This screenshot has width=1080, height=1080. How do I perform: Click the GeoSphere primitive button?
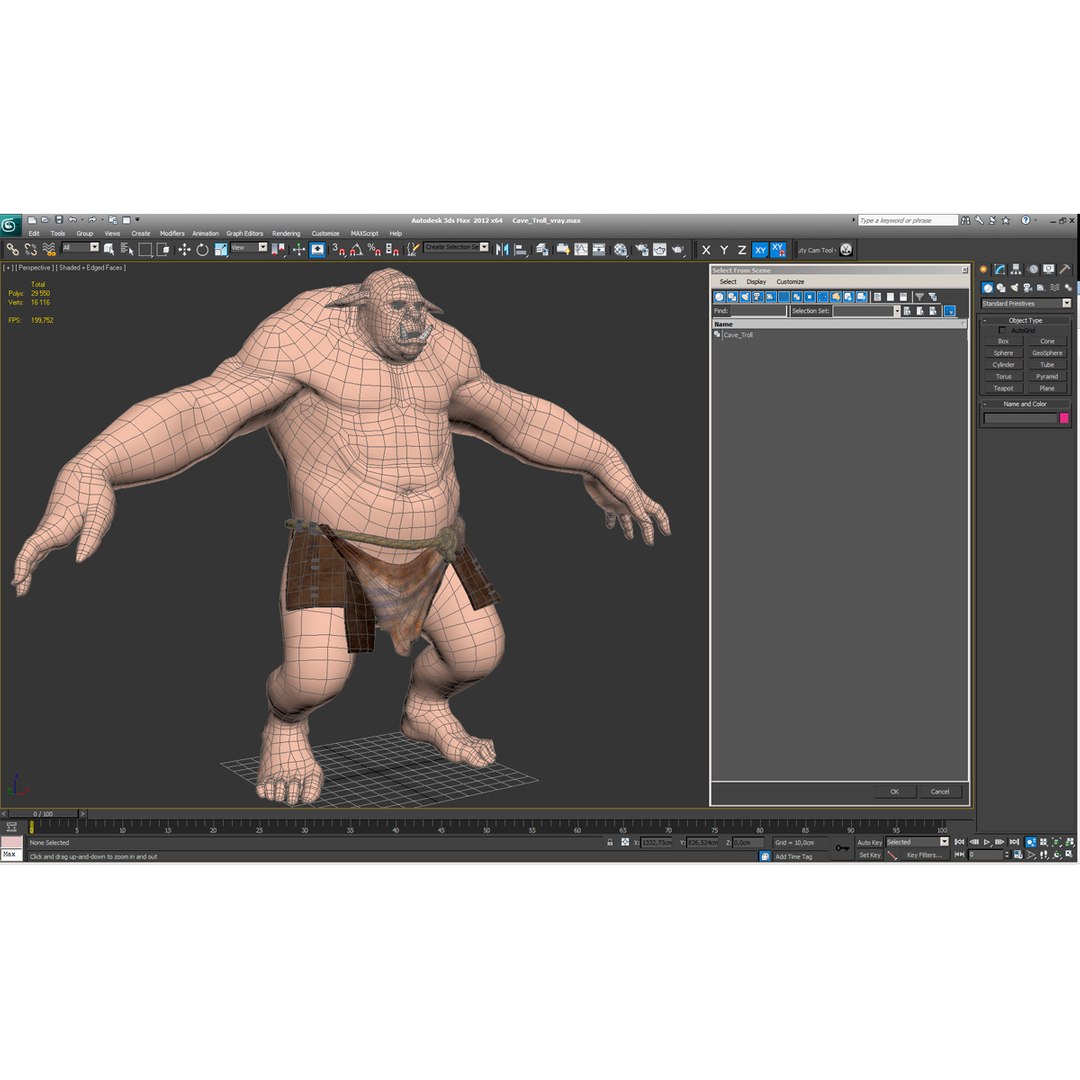[1048, 353]
